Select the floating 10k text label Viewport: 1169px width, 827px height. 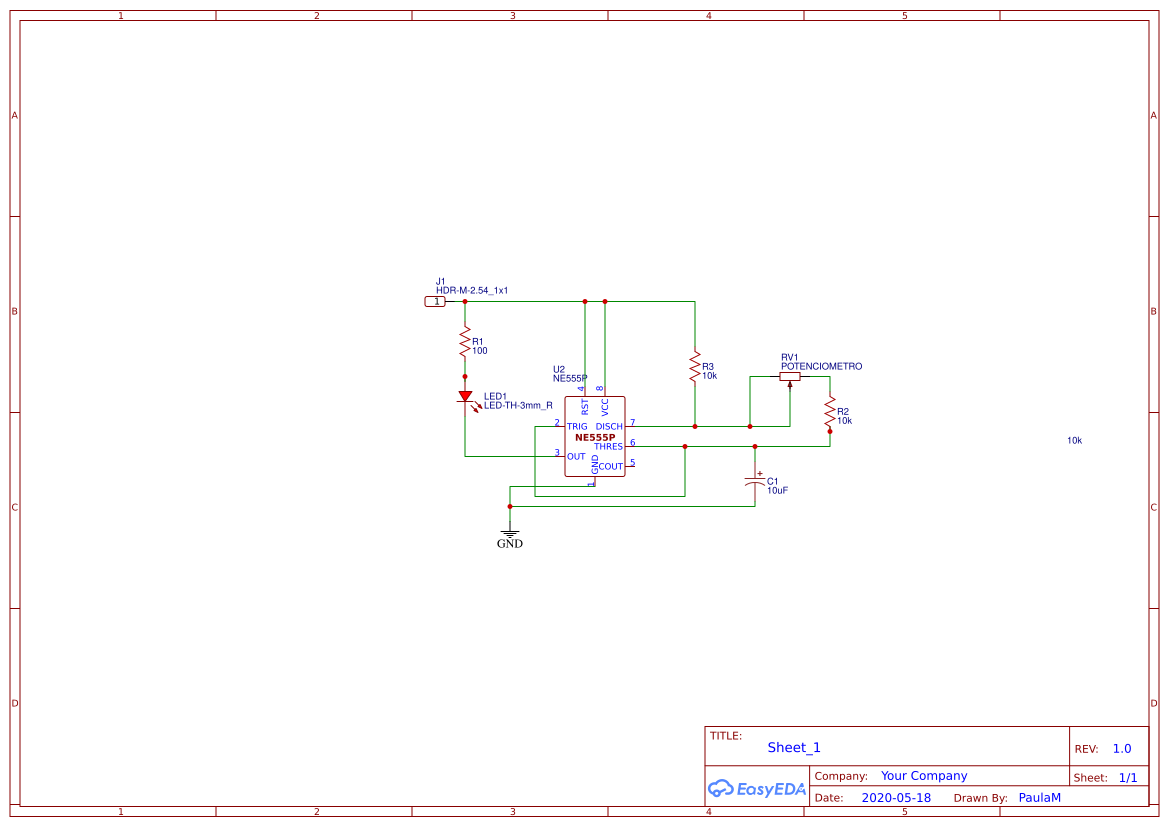coord(1073,439)
